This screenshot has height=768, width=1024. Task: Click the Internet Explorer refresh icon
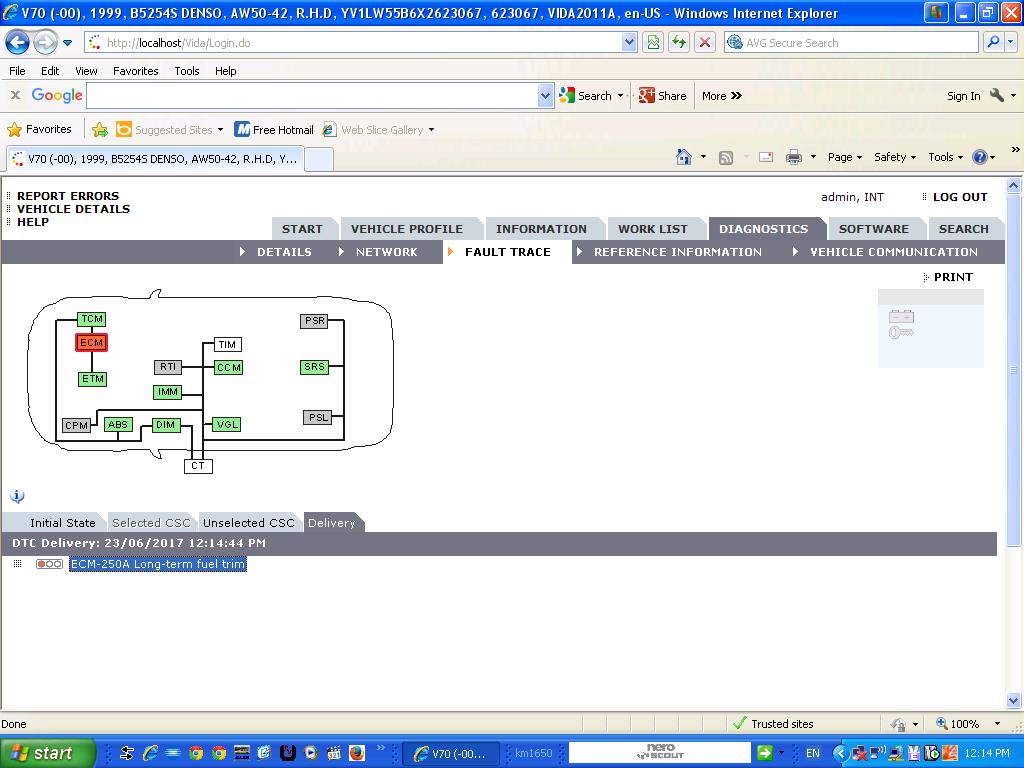coord(679,43)
